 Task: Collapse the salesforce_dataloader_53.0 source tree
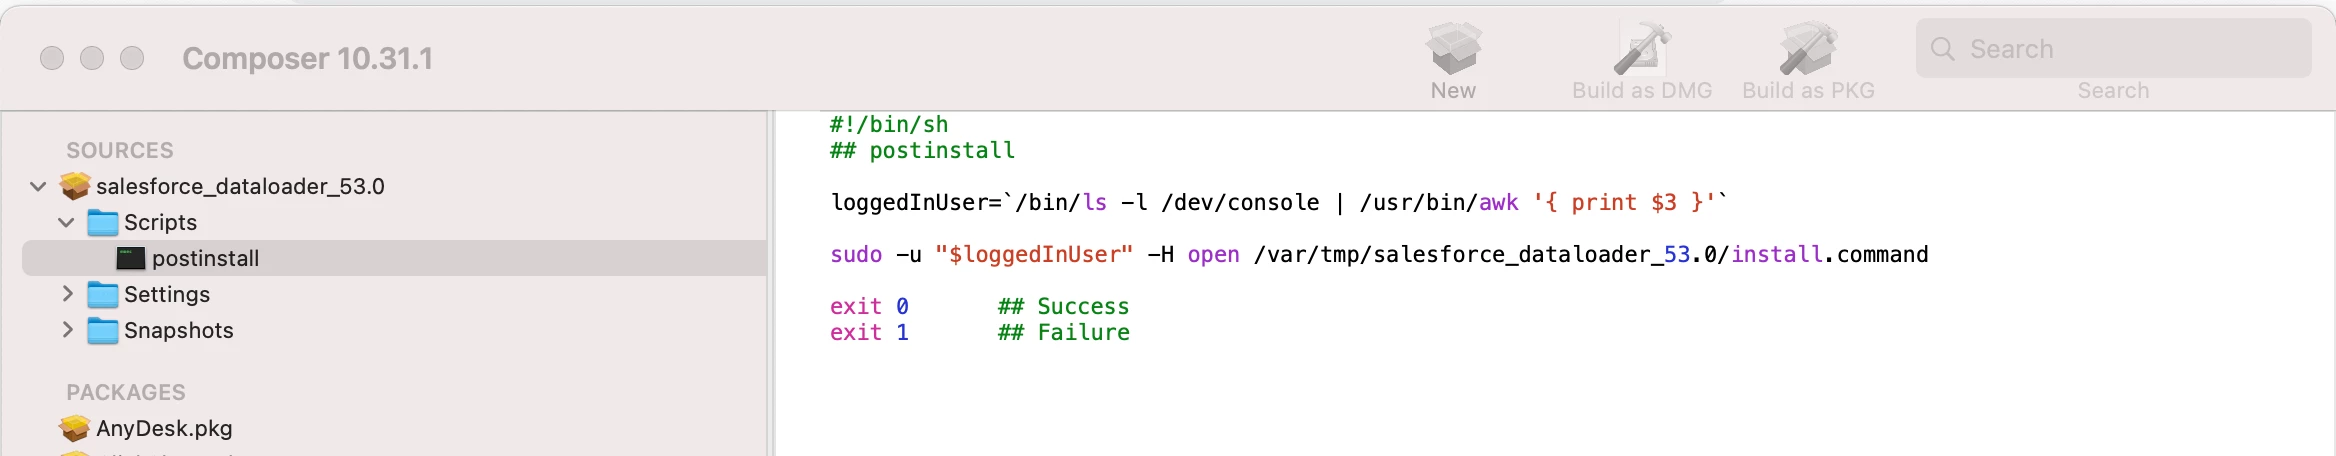pos(38,186)
